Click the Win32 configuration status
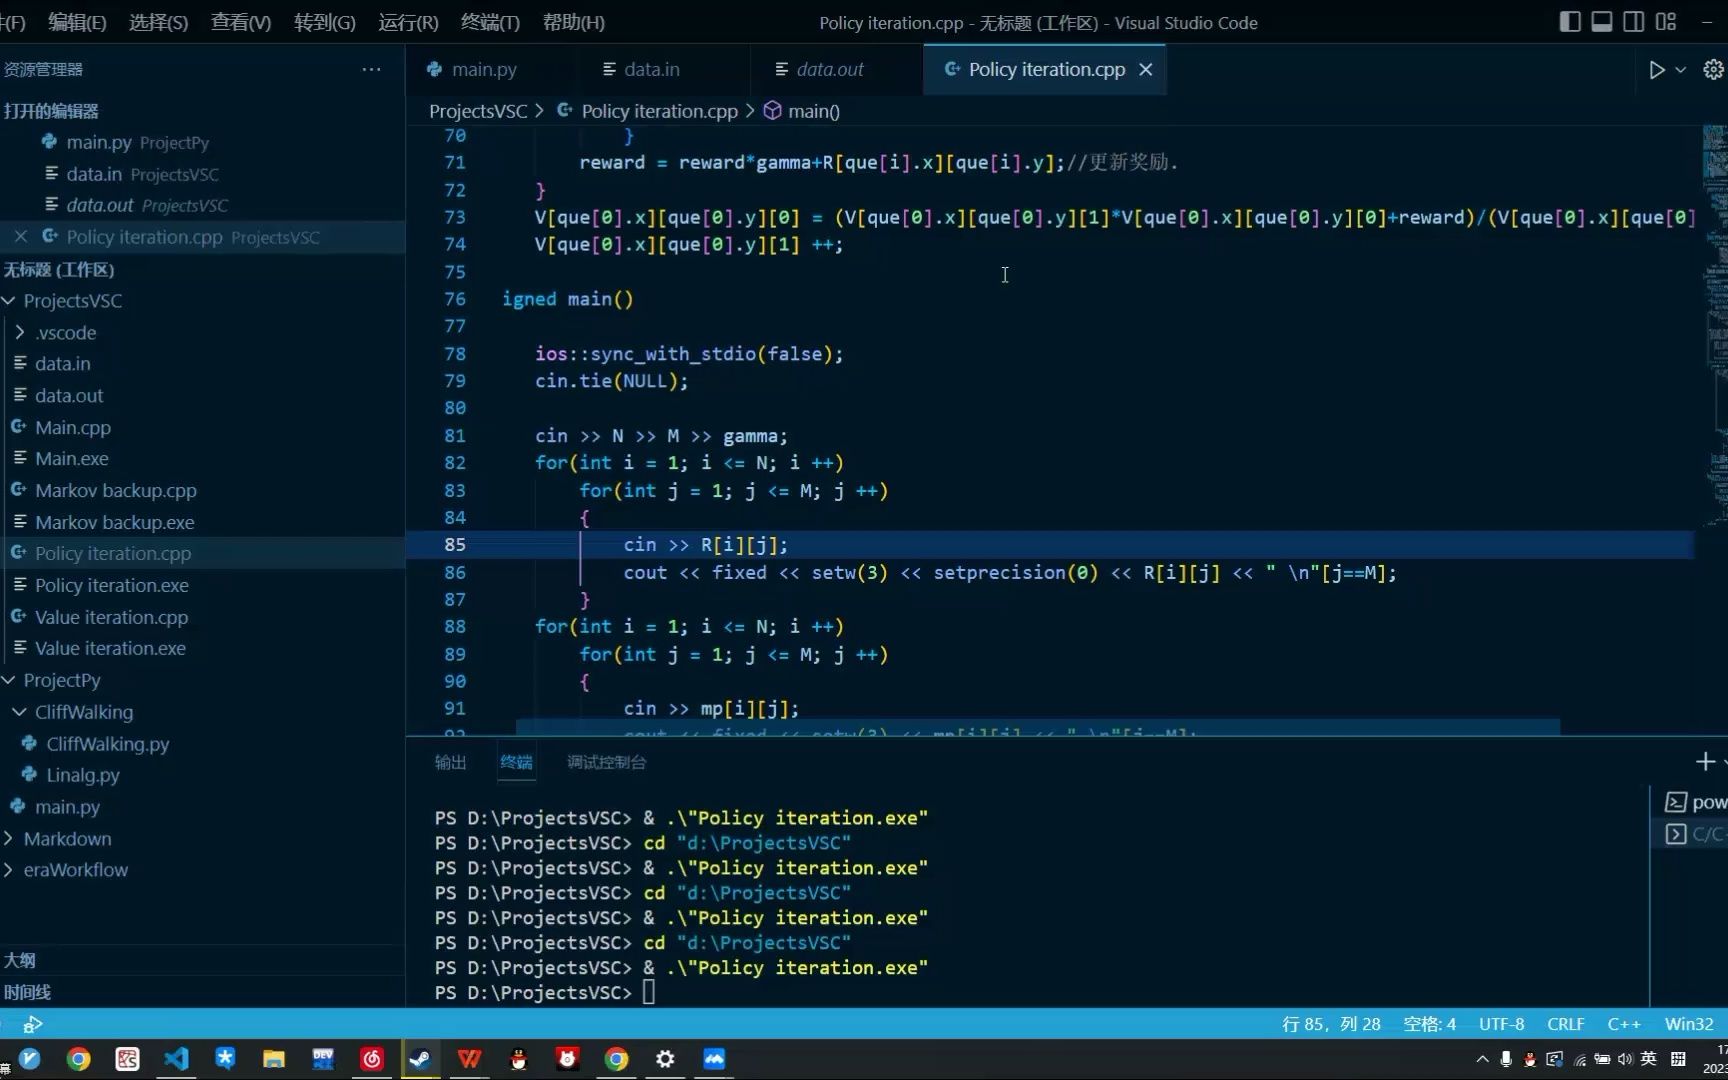 [x=1689, y=1024]
